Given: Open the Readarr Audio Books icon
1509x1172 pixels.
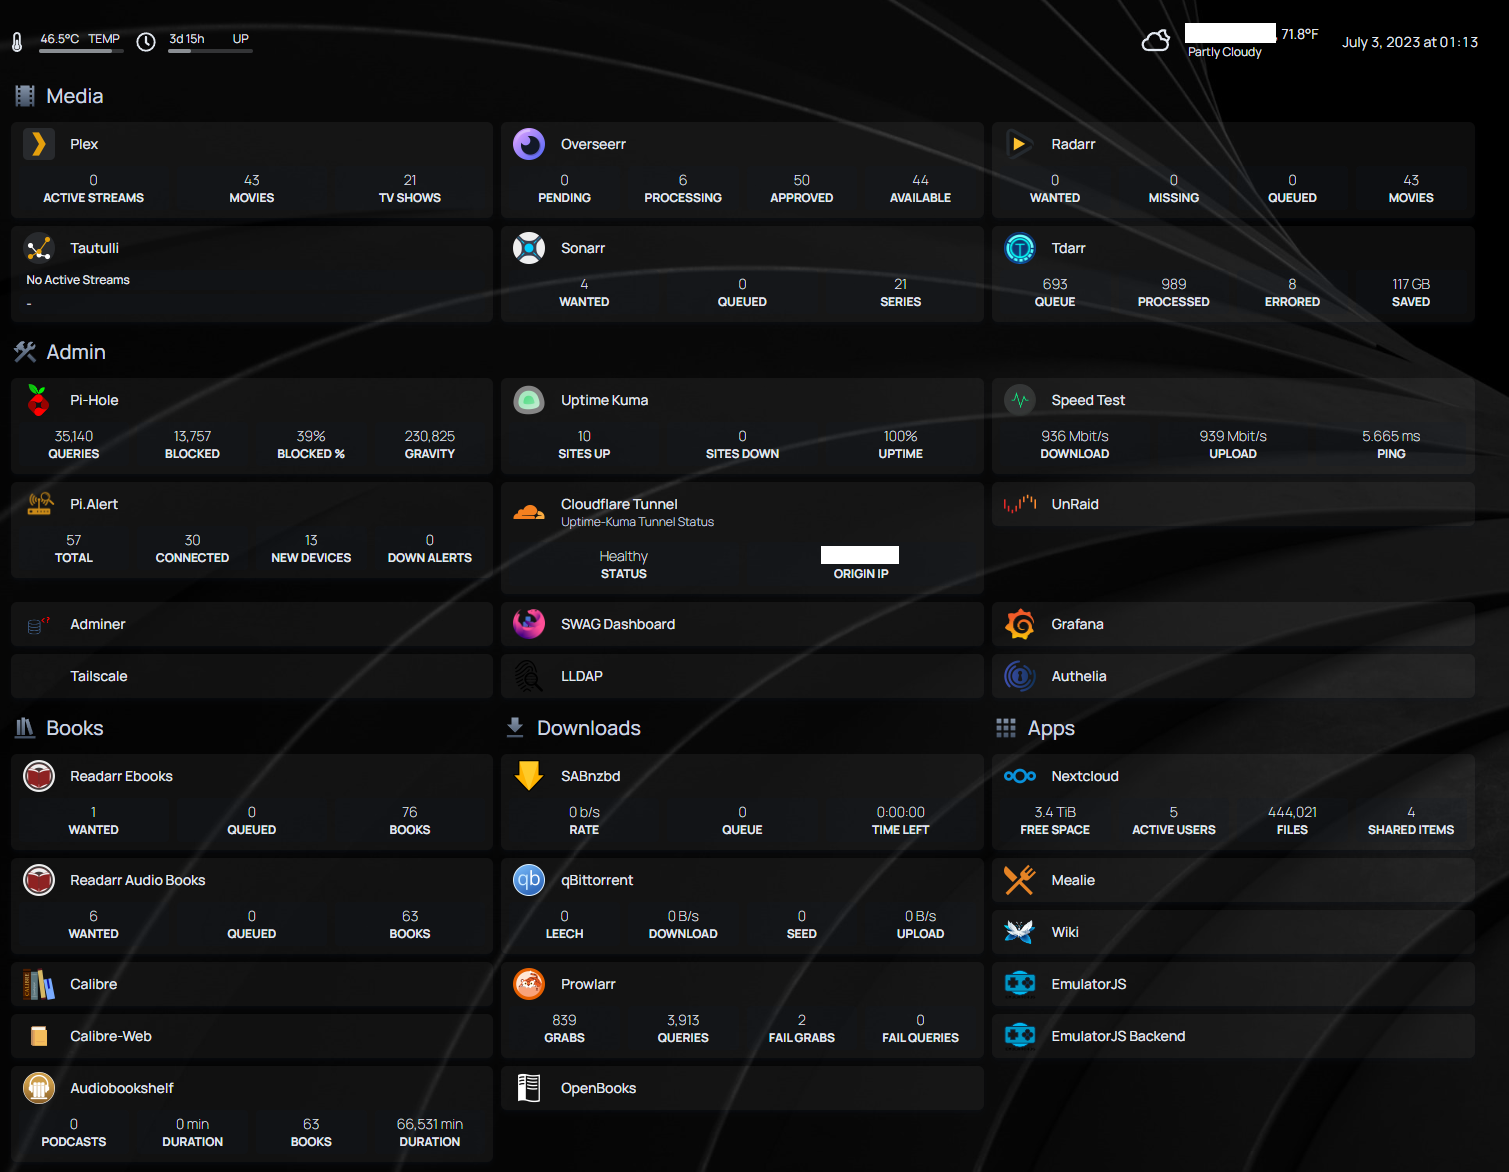Looking at the screenshot, I should tap(39, 880).
